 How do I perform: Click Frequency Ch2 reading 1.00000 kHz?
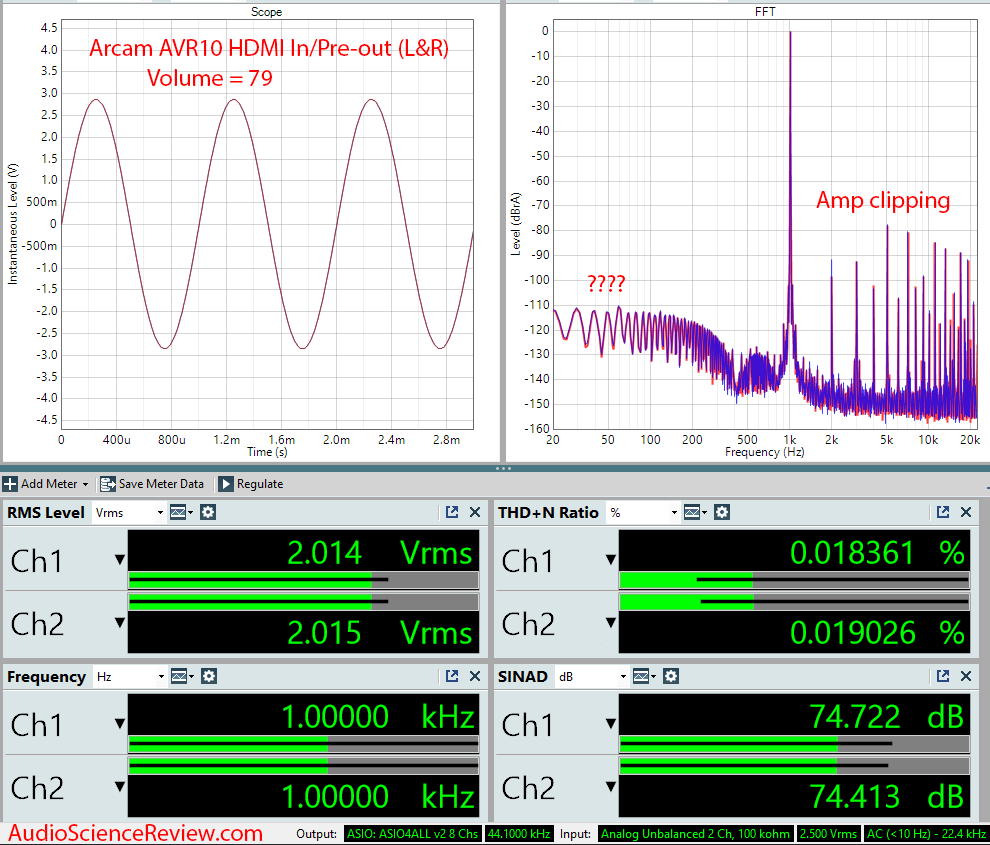(x=378, y=796)
